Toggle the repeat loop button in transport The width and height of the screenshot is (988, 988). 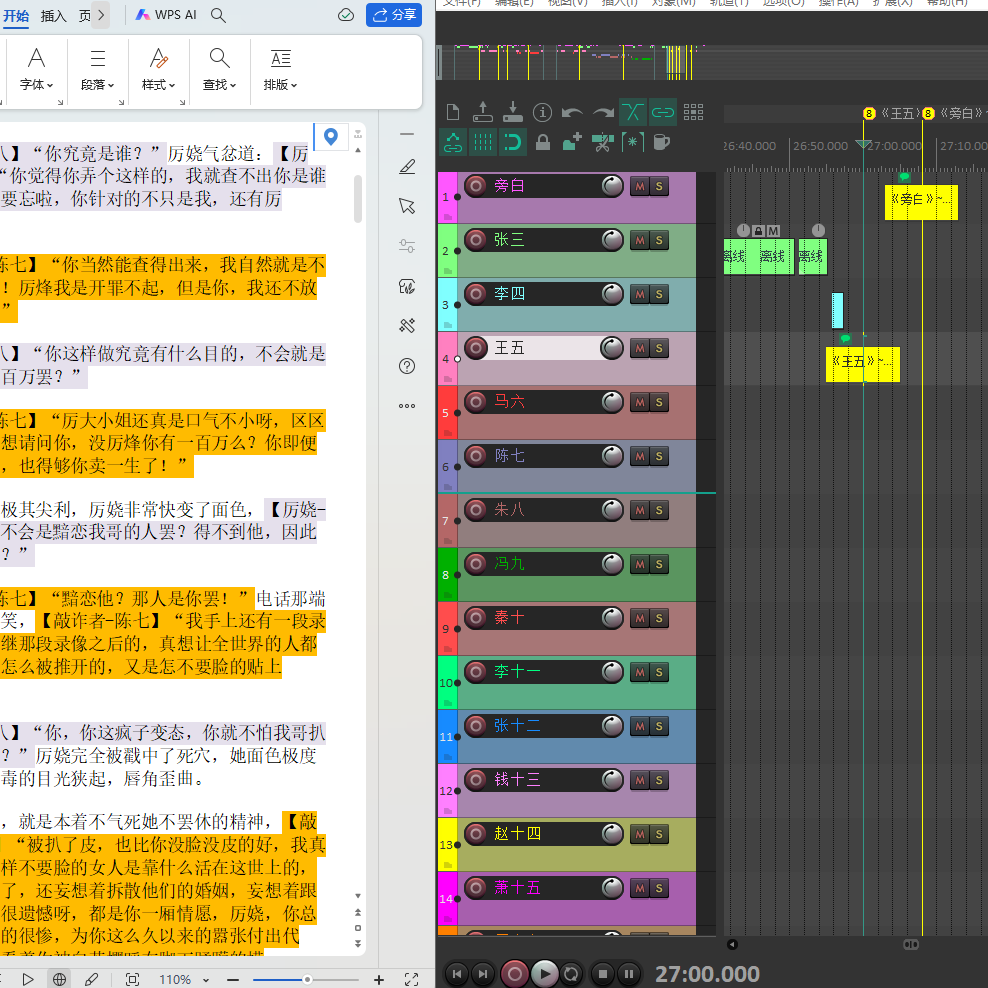571,974
